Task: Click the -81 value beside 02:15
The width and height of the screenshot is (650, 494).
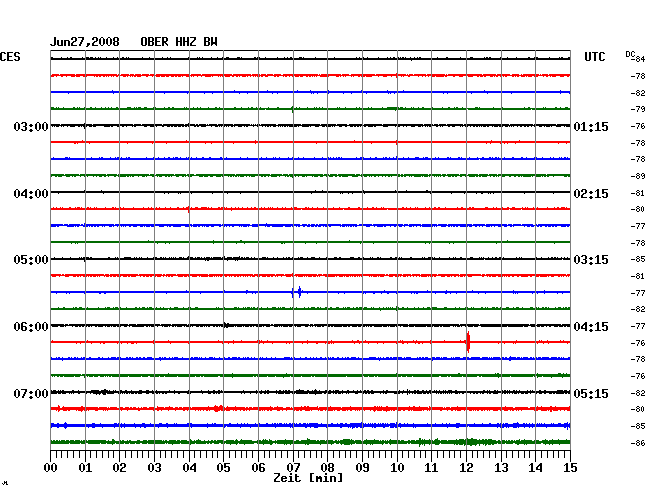Action: pos(638,193)
